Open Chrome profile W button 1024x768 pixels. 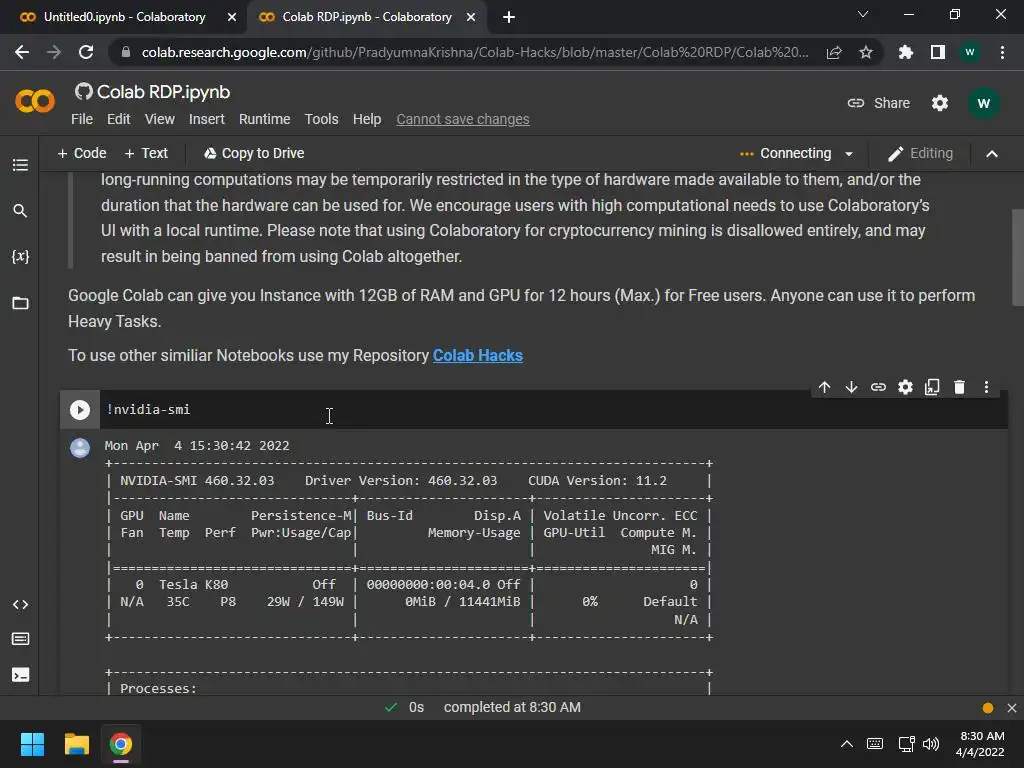pos(970,52)
